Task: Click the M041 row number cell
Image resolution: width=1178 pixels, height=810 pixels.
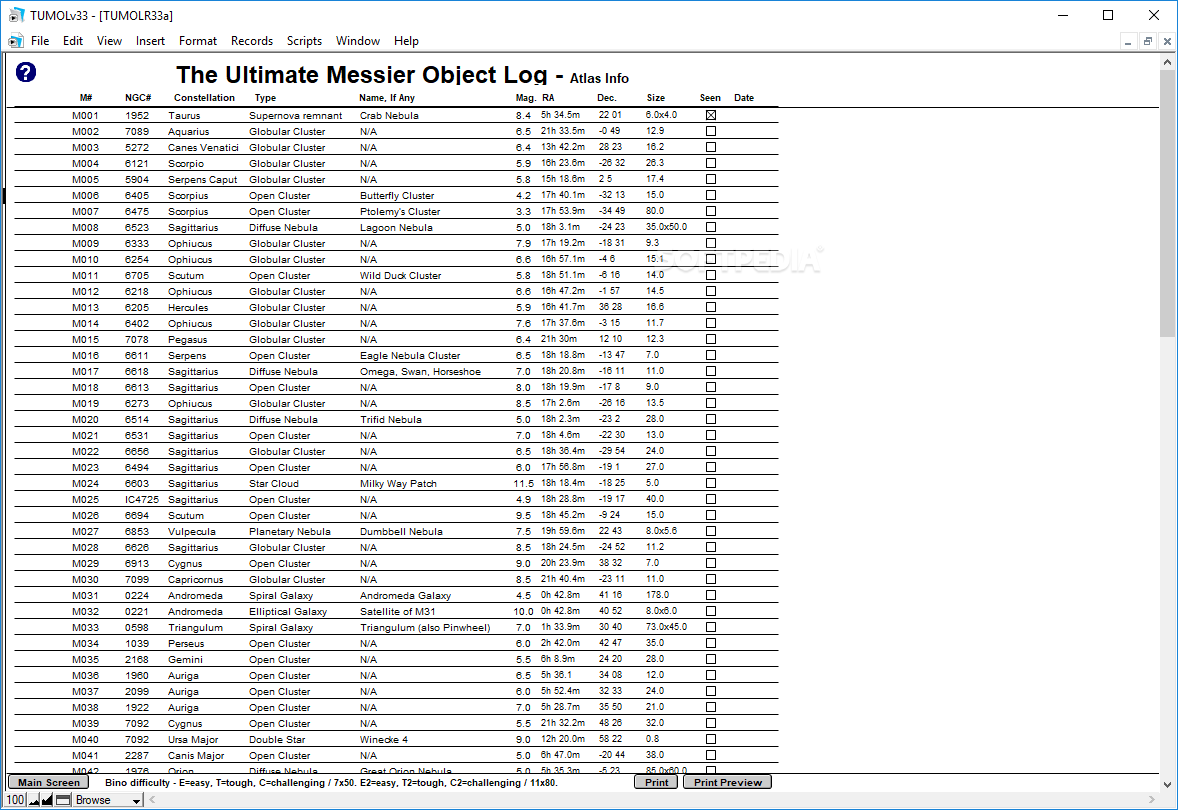Action: click(x=85, y=755)
